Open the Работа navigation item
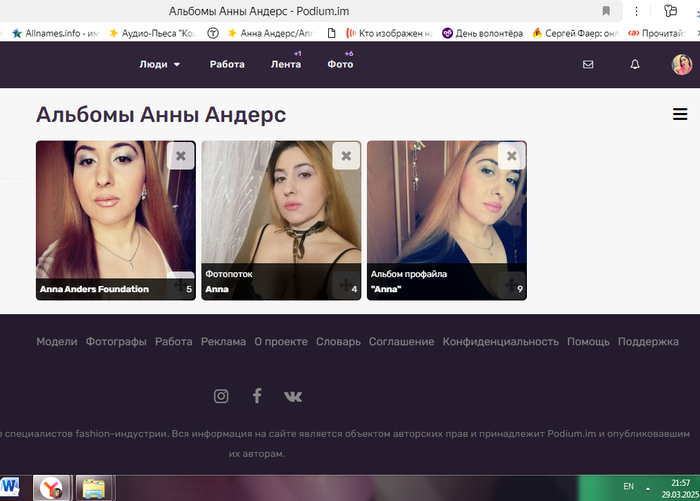This screenshot has height=501, width=700. [x=227, y=64]
